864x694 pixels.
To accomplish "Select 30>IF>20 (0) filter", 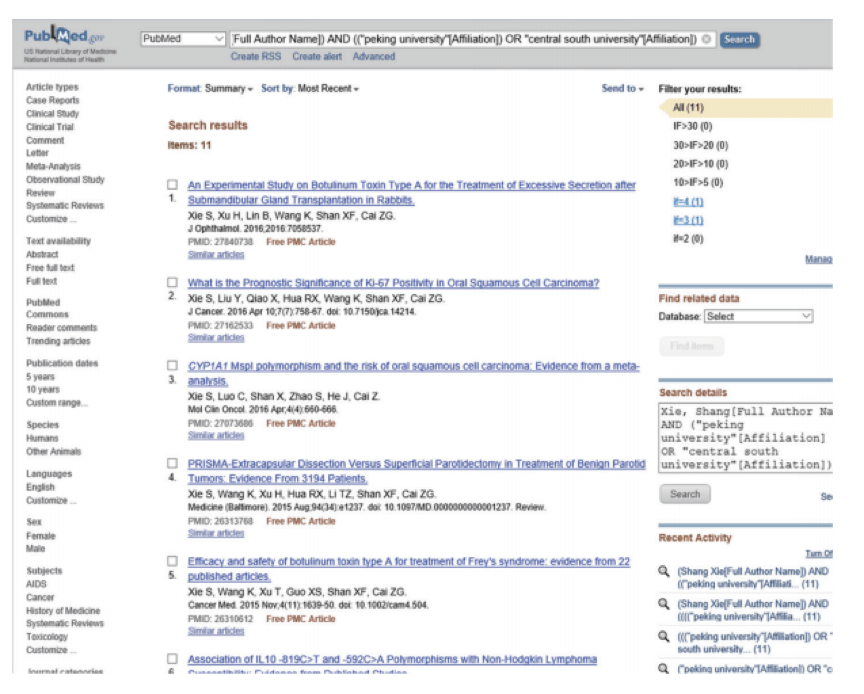I will pos(700,146).
